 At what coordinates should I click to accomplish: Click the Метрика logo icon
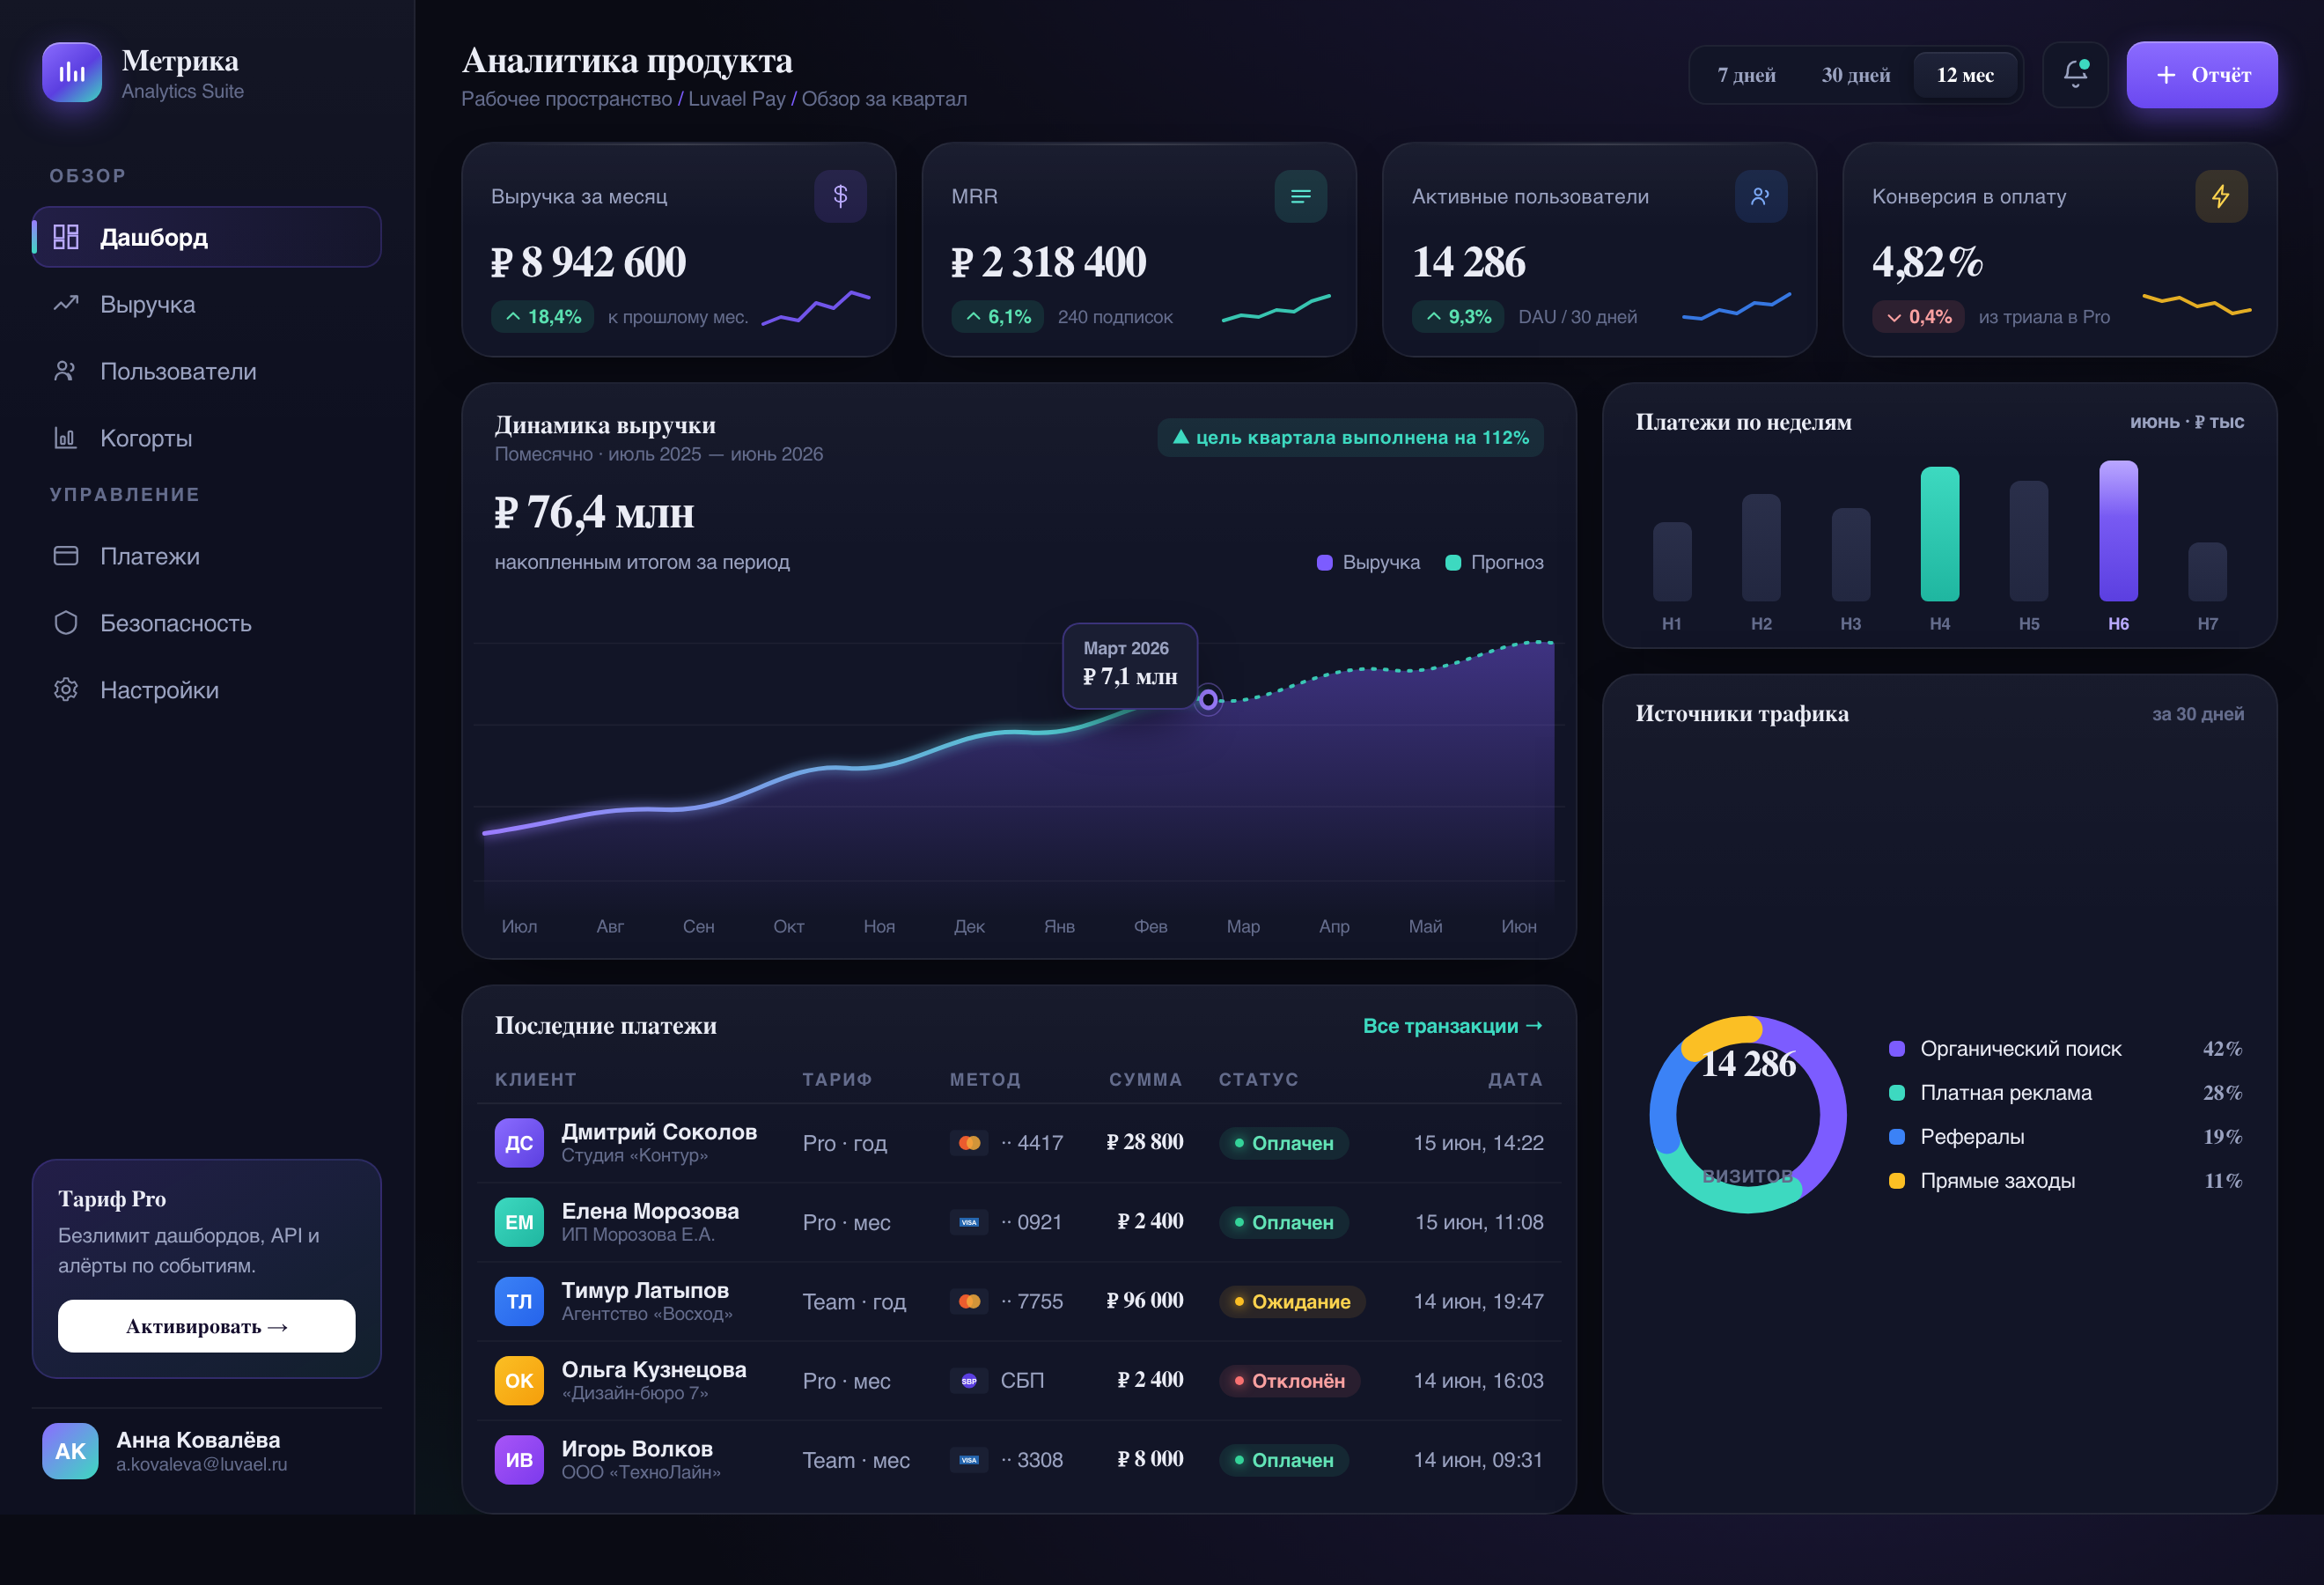click(72, 72)
